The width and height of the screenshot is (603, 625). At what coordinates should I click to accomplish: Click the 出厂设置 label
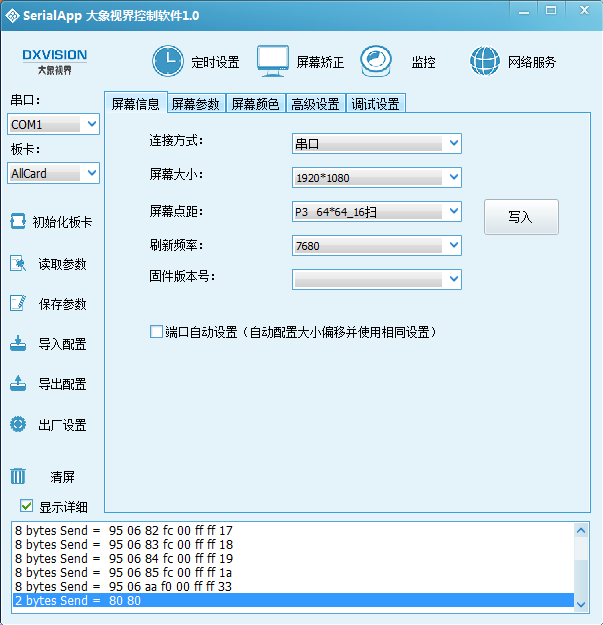pos(63,425)
